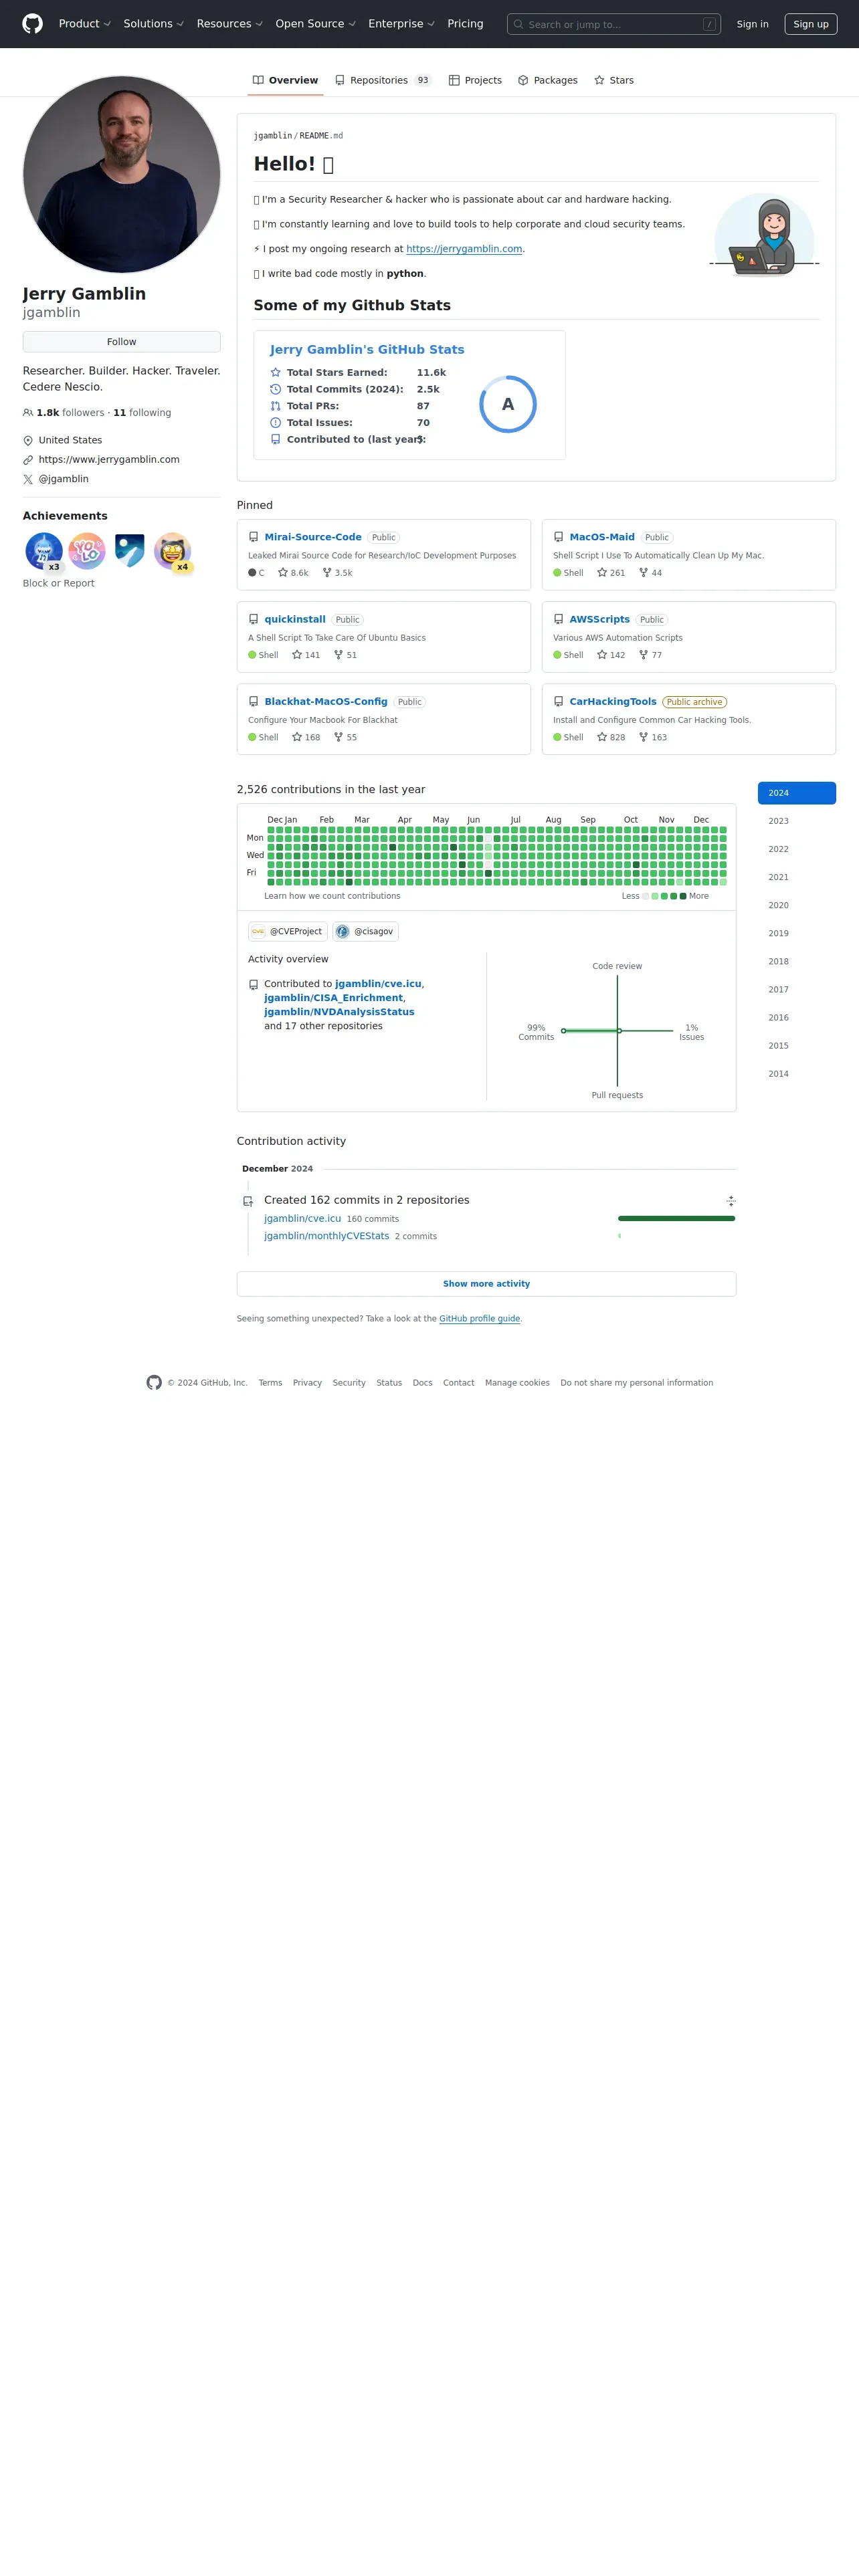Click the Jerry Gamblin profile avatar
This screenshot has height=2576, width=859.
[x=122, y=174]
